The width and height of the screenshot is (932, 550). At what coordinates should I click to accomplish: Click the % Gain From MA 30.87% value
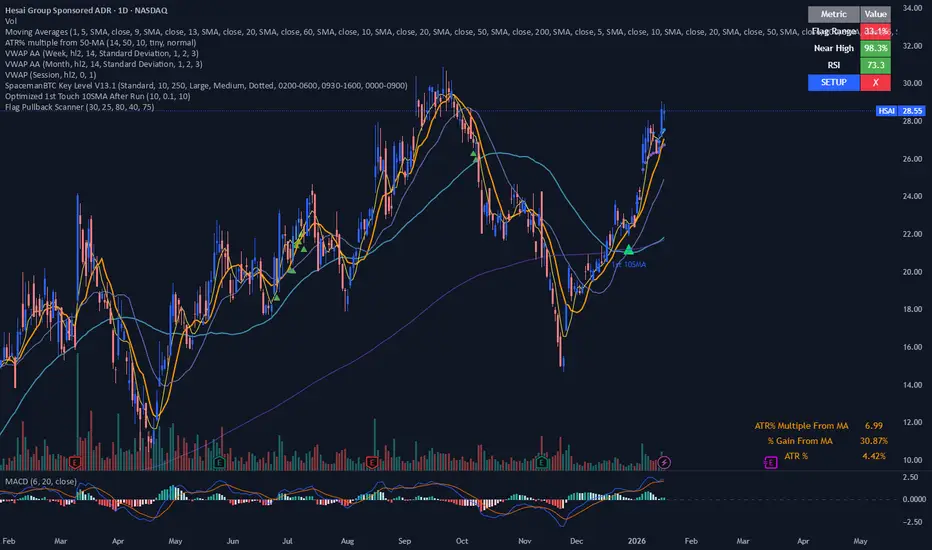(x=874, y=441)
